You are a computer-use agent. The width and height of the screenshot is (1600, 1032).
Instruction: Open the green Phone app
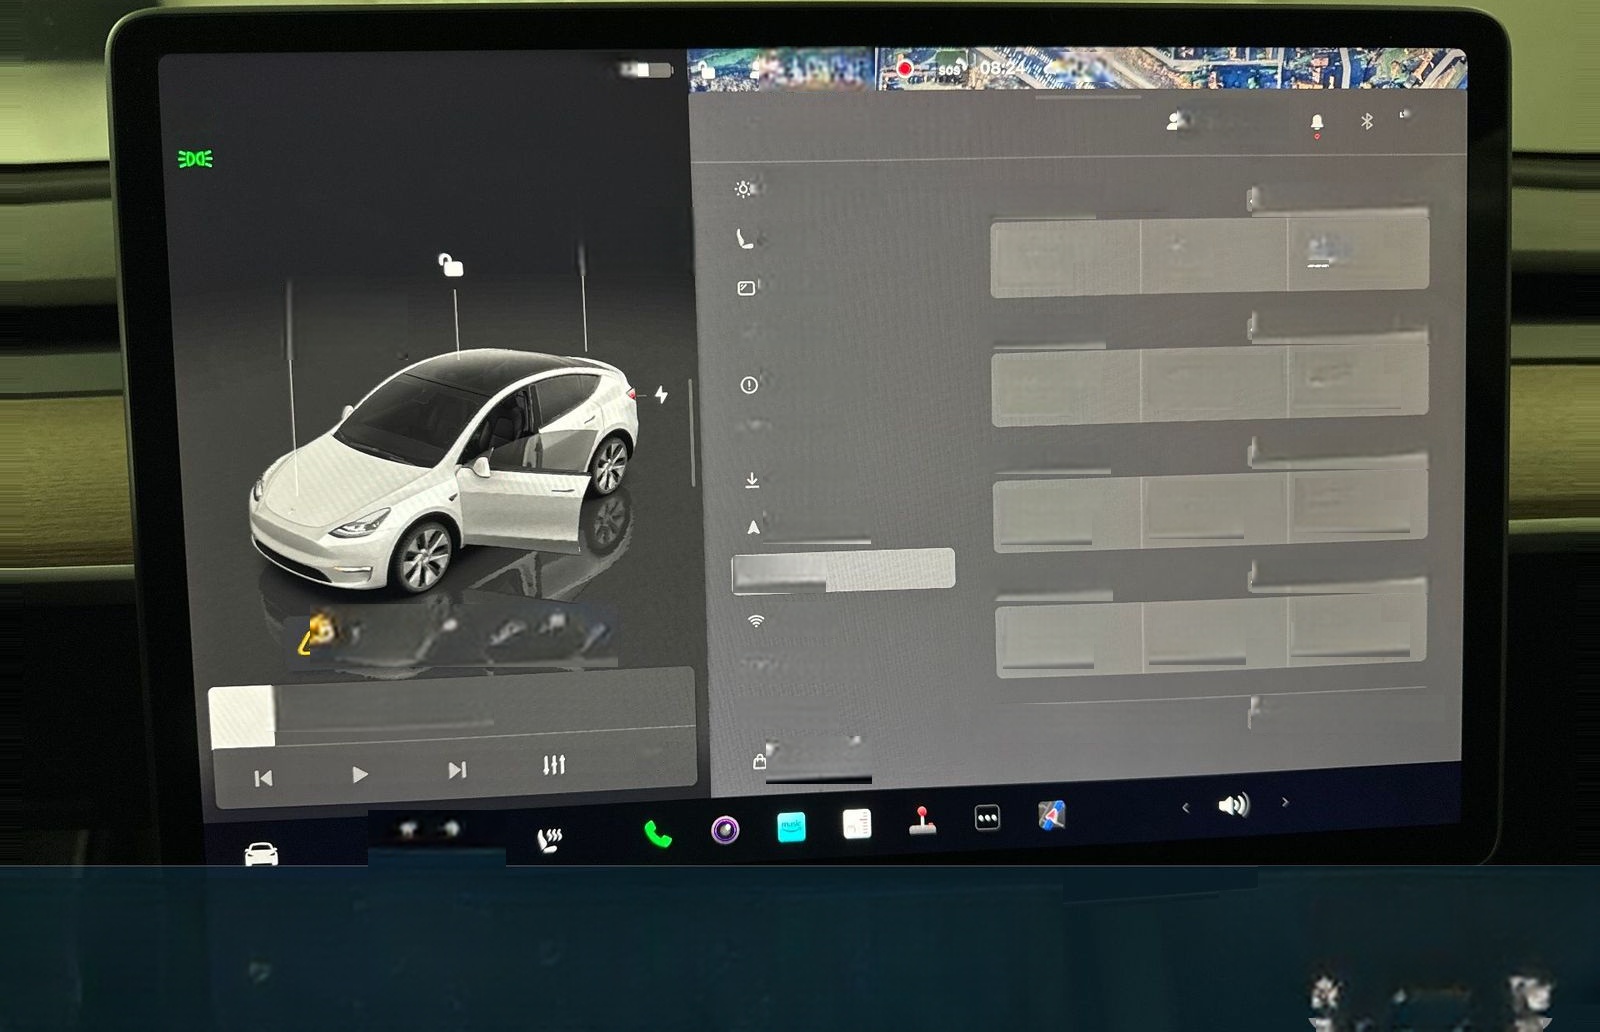[x=657, y=833]
